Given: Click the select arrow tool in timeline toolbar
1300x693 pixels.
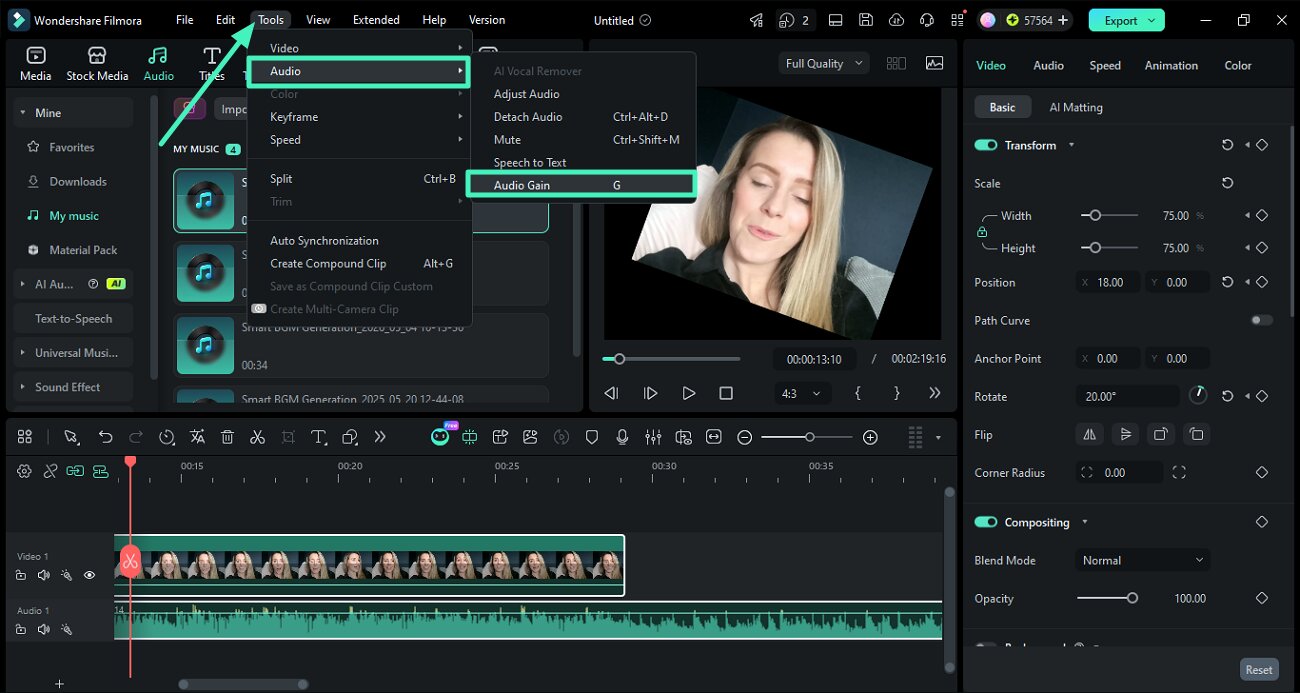Looking at the screenshot, I should 71,437.
